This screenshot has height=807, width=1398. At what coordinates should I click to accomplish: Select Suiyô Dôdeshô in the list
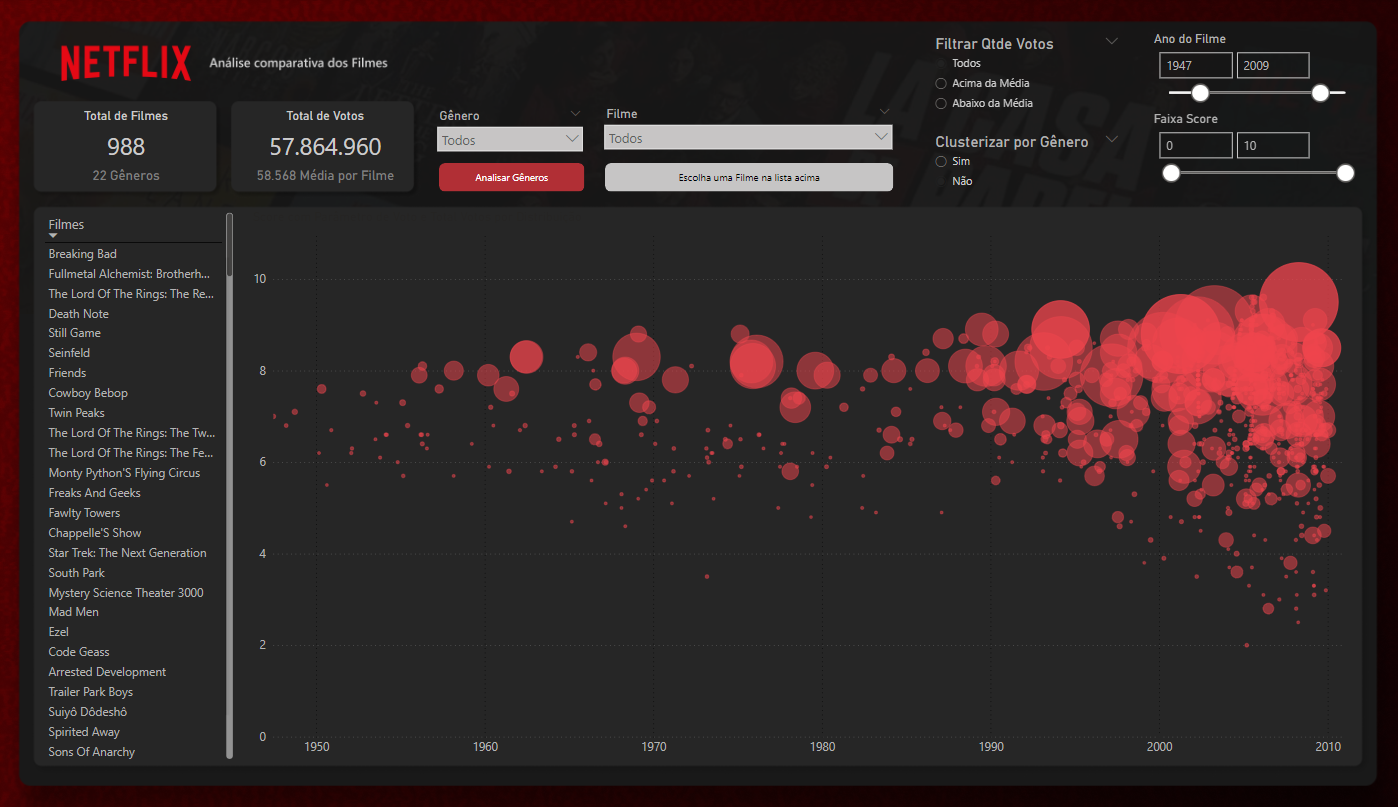(87, 712)
